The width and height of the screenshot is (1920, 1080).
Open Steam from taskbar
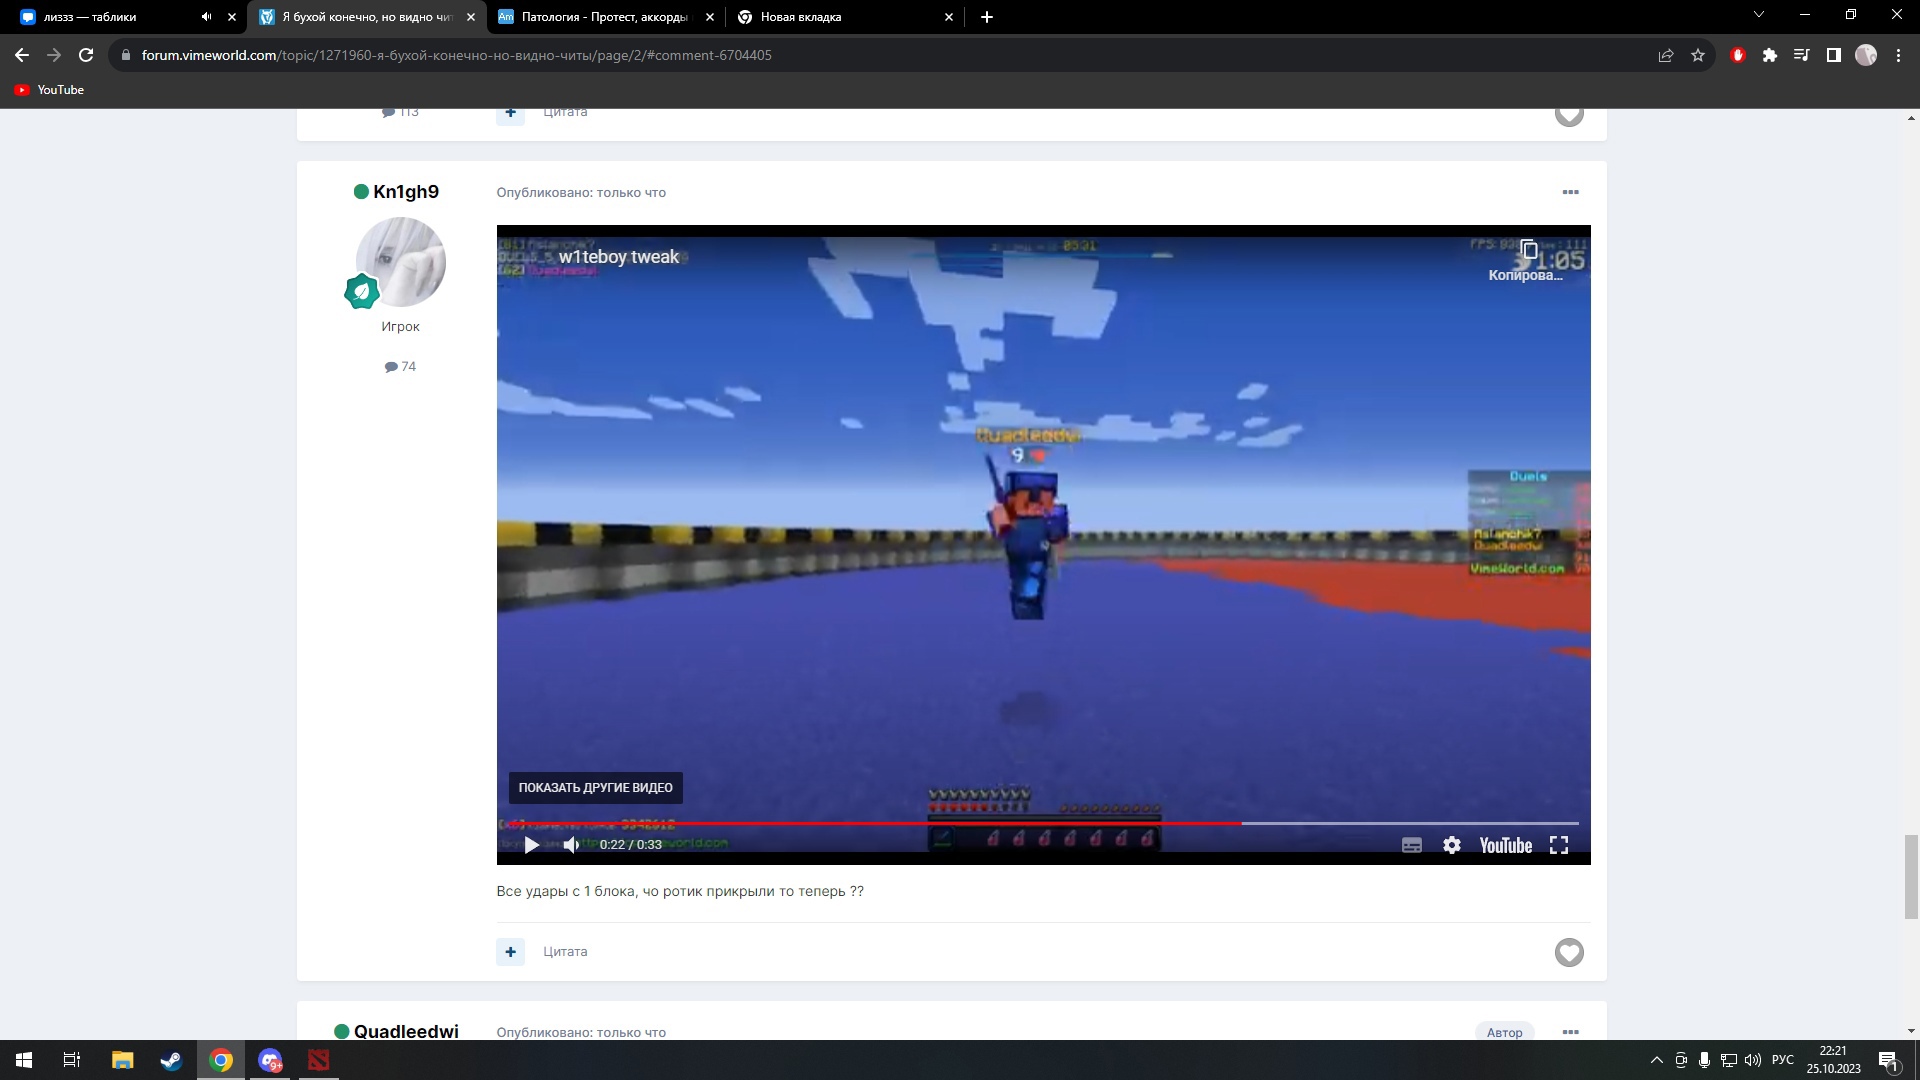(x=171, y=1060)
